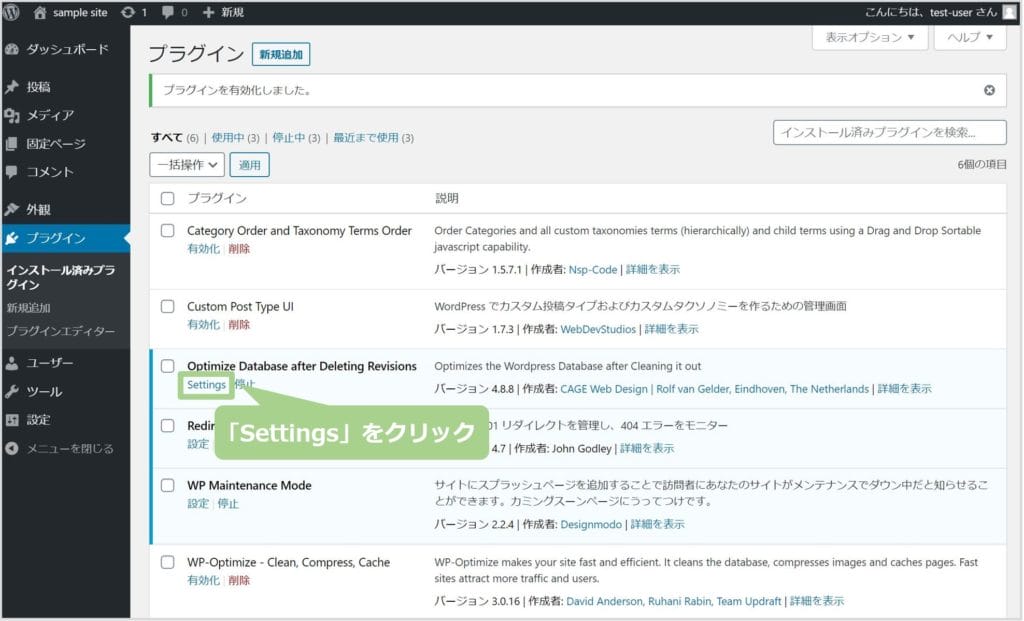Image resolution: width=1024 pixels, height=621 pixels.
Task: Dismiss the plugin activated notice
Action: (989, 90)
